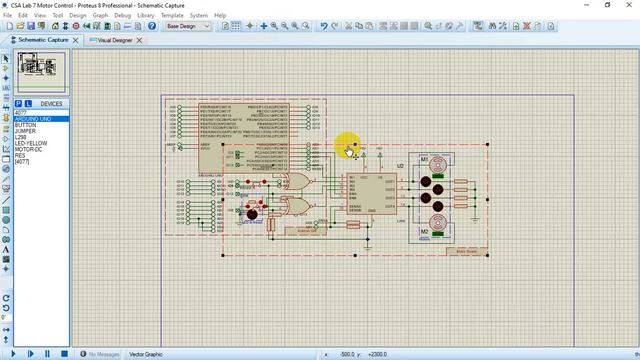The height and width of the screenshot is (360, 640).
Task: Open the Template menu
Action: click(172, 16)
